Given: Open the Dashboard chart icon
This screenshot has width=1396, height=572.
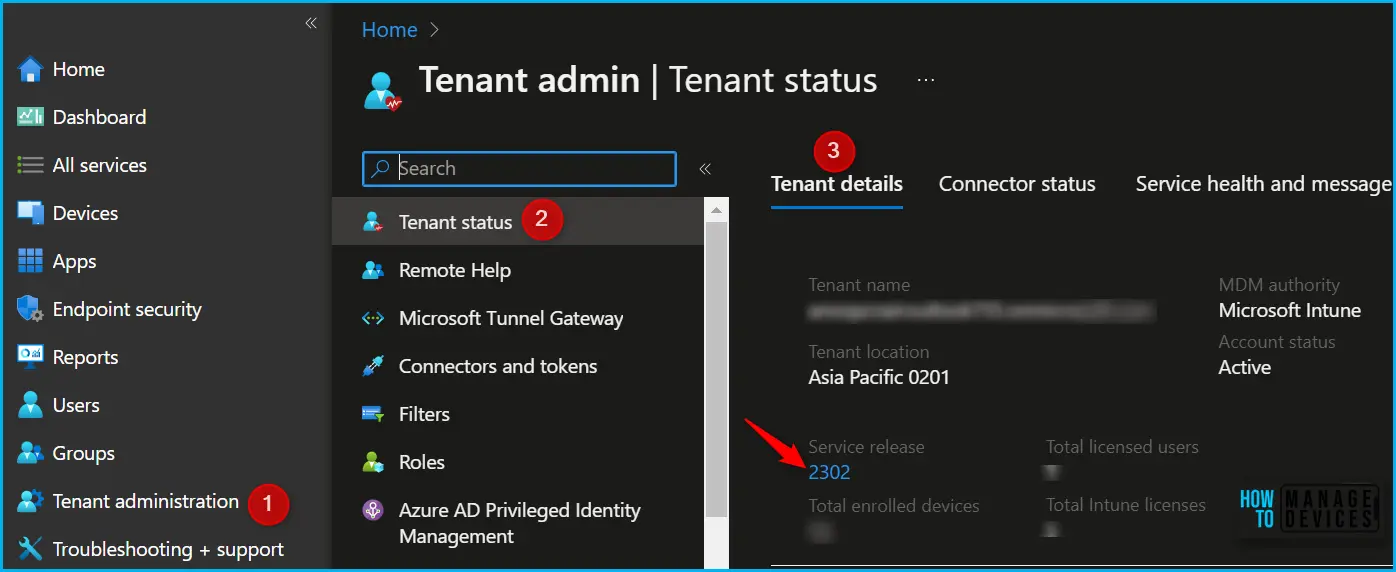Looking at the screenshot, I should [30, 117].
